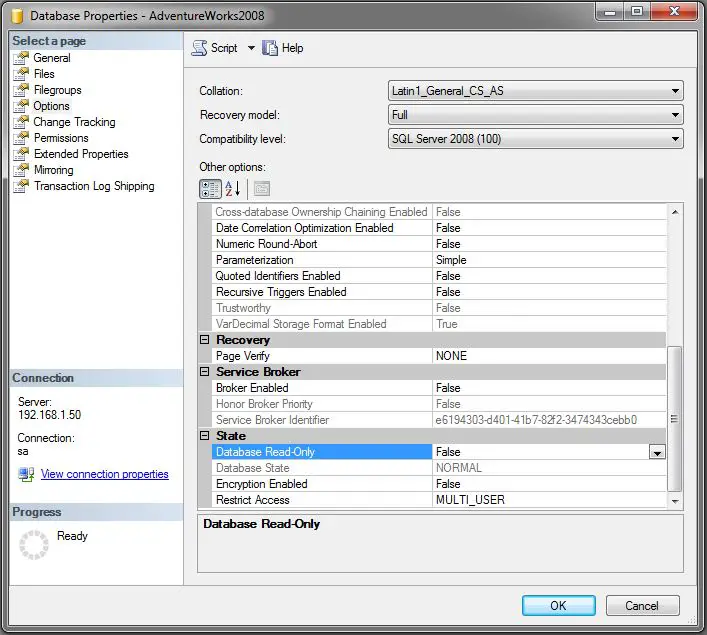Click the MULTI_USER value cell
The height and width of the screenshot is (635, 707).
(x=549, y=500)
